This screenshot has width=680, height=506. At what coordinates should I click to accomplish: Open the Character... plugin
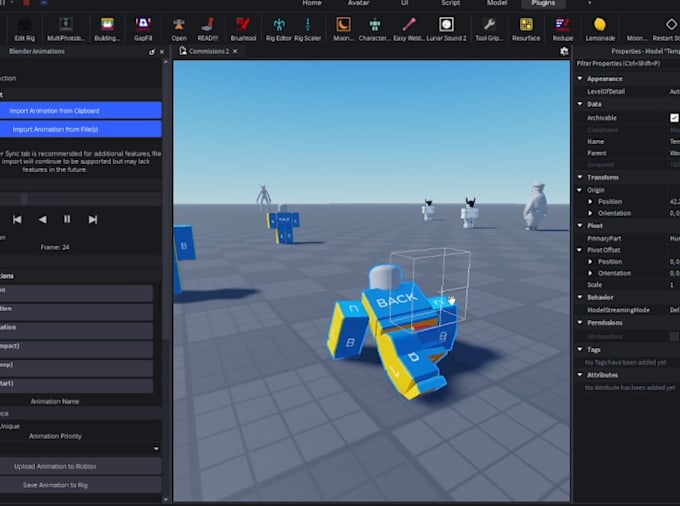tap(375, 29)
